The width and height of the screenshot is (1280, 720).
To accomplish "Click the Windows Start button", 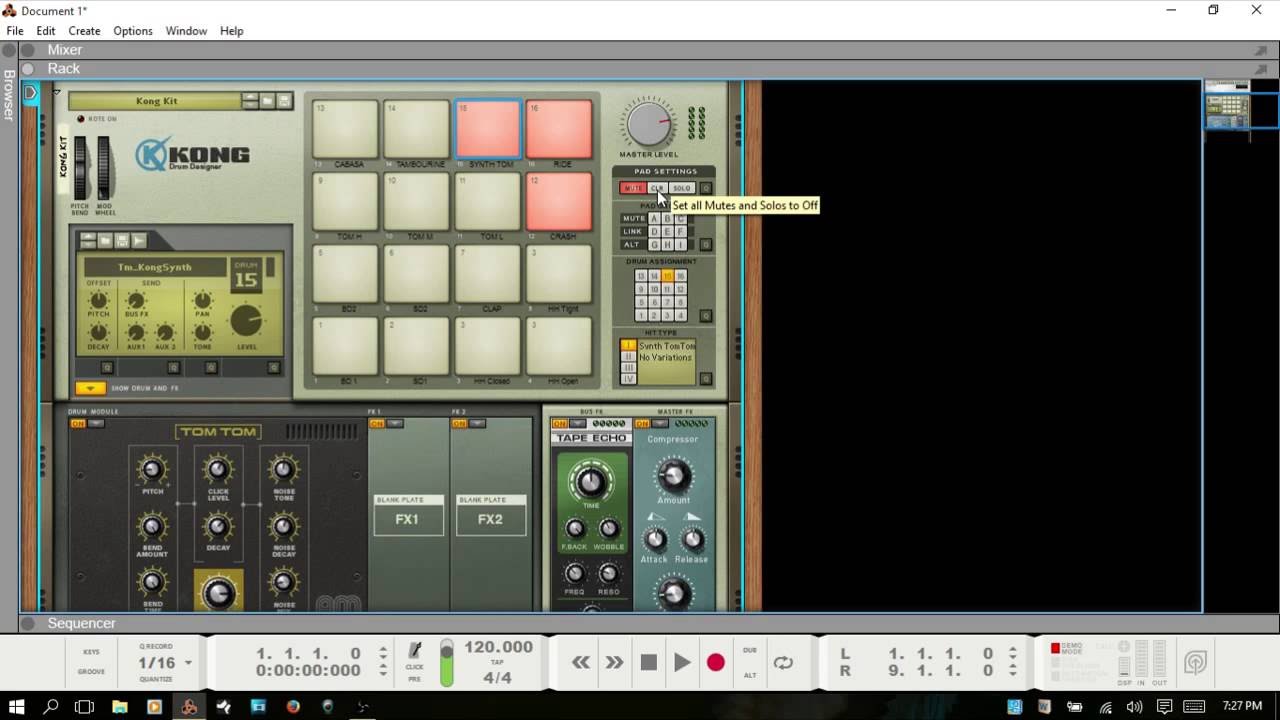I will pyautogui.click(x=17, y=706).
